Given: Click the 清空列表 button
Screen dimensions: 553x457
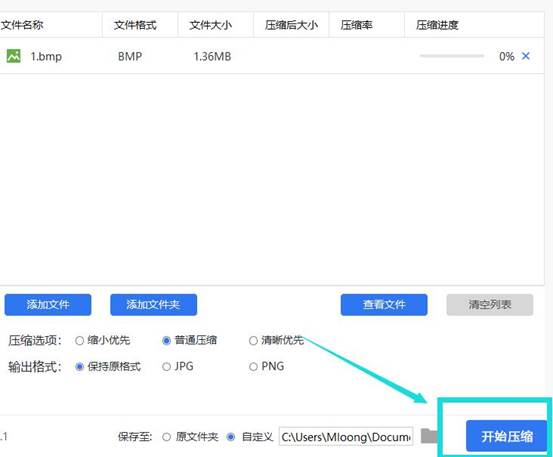Looking at the screenshot, I should click(490, 305).
